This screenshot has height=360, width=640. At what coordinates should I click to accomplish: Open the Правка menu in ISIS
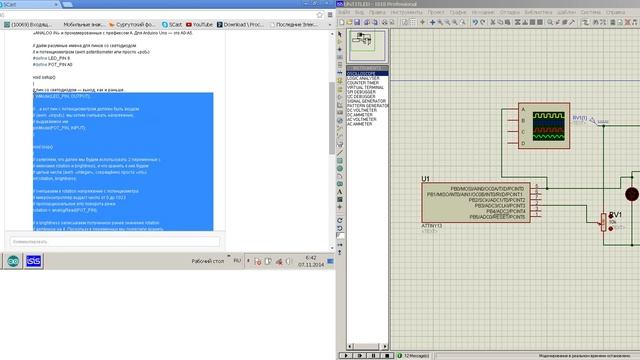pyautogui.click(x=377, y=12)
